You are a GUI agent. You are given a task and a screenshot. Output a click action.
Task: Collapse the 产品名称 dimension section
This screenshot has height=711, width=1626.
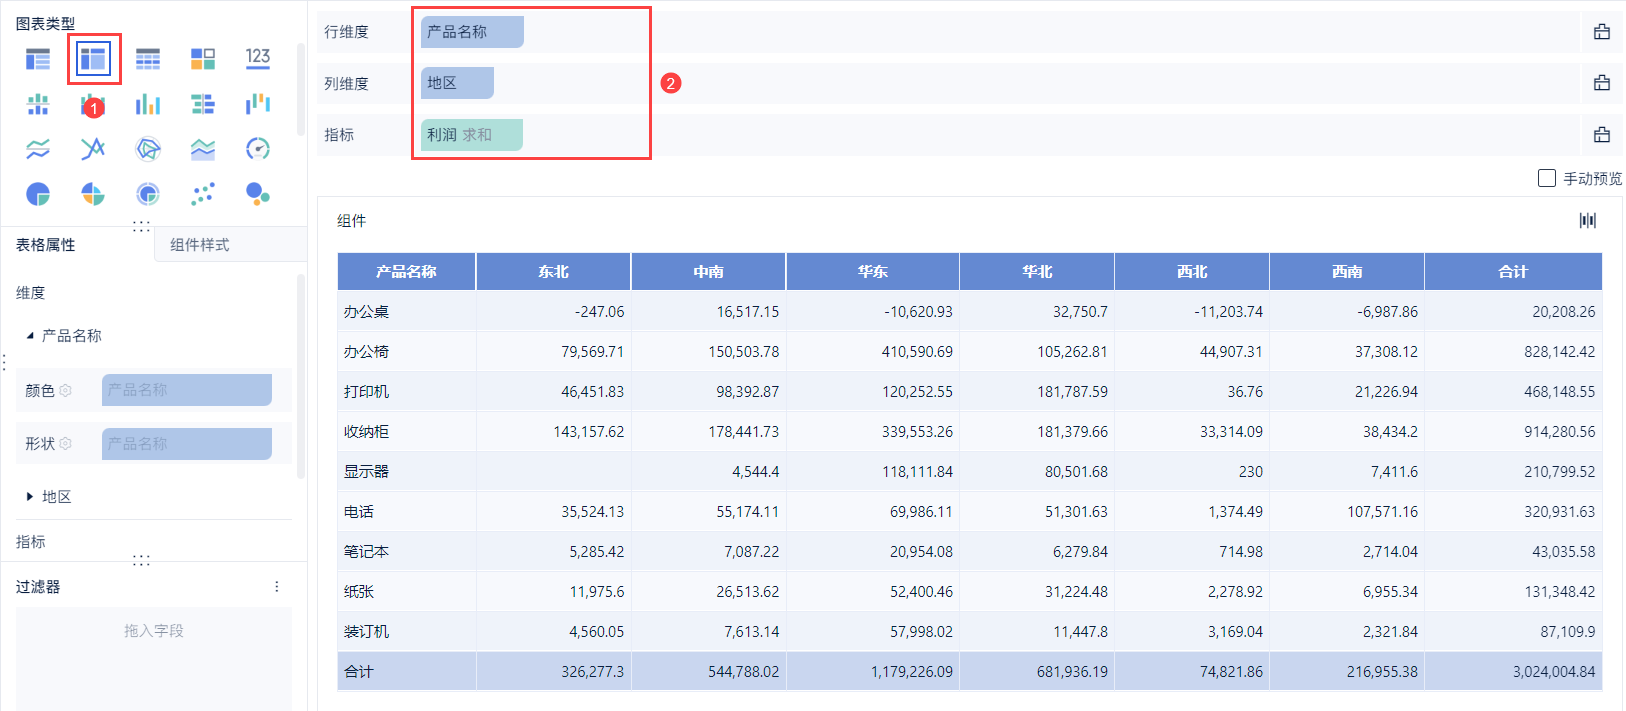30,336
